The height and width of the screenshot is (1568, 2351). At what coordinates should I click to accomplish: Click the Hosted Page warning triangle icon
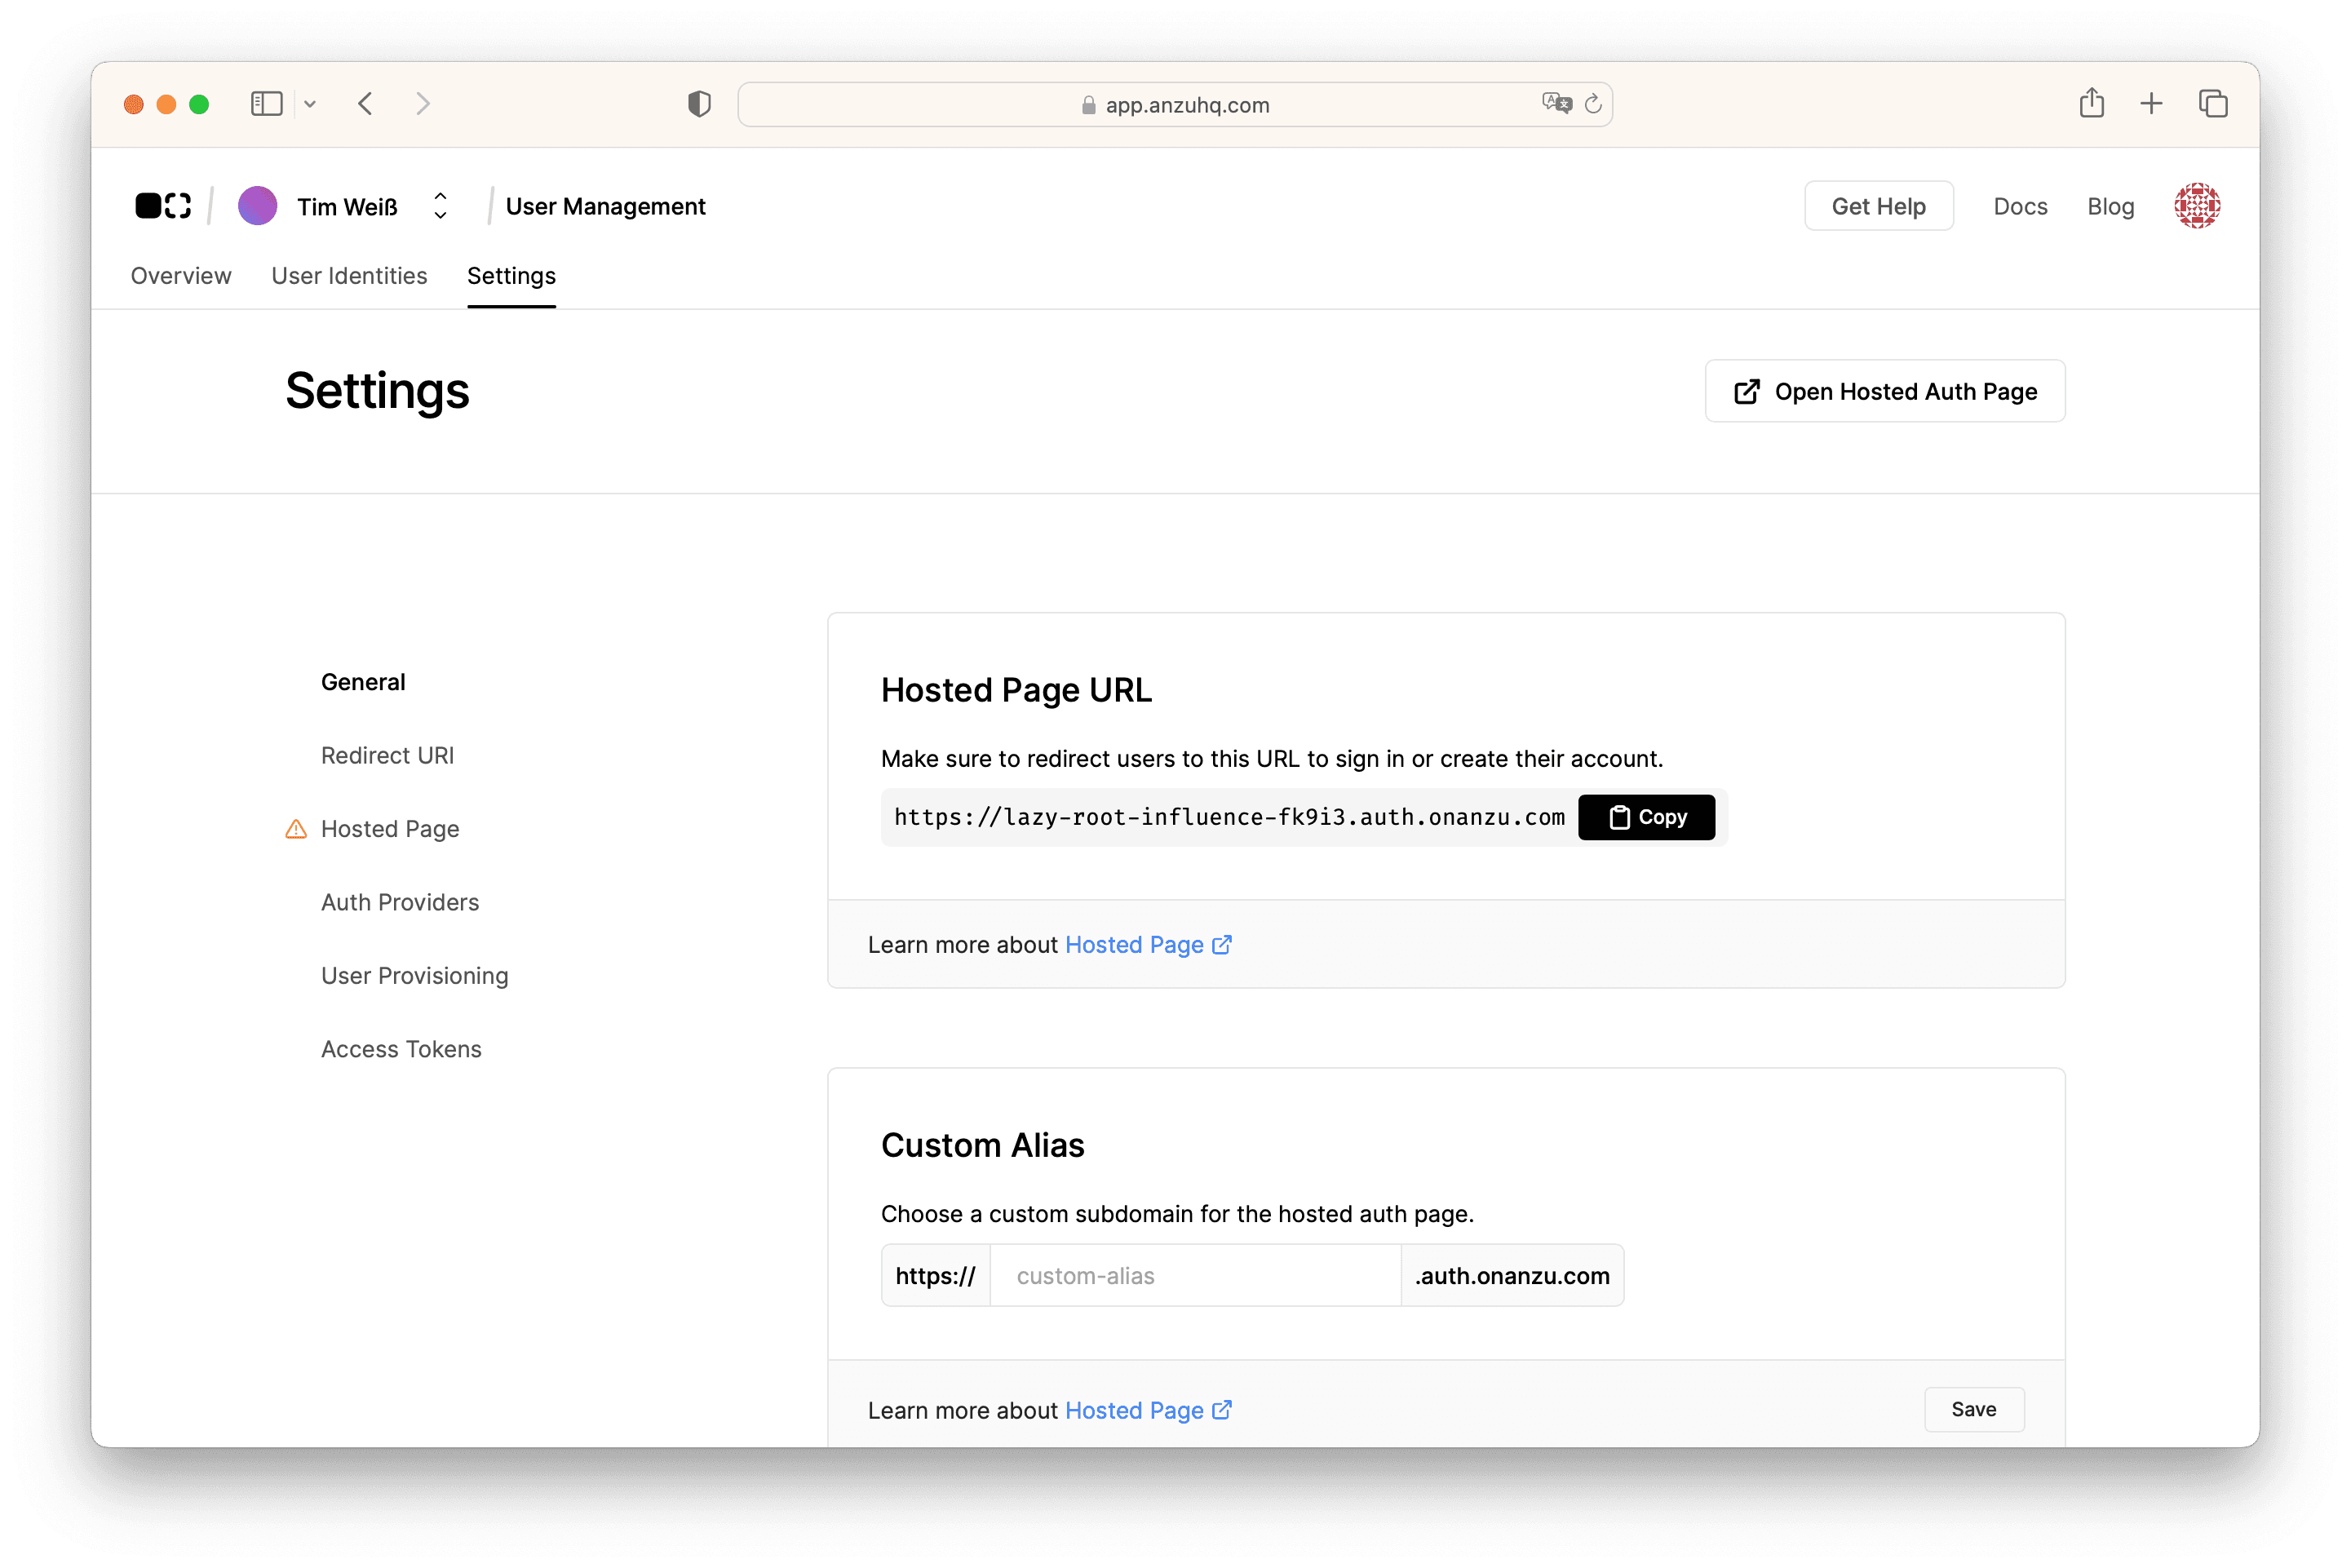(296, 829)
